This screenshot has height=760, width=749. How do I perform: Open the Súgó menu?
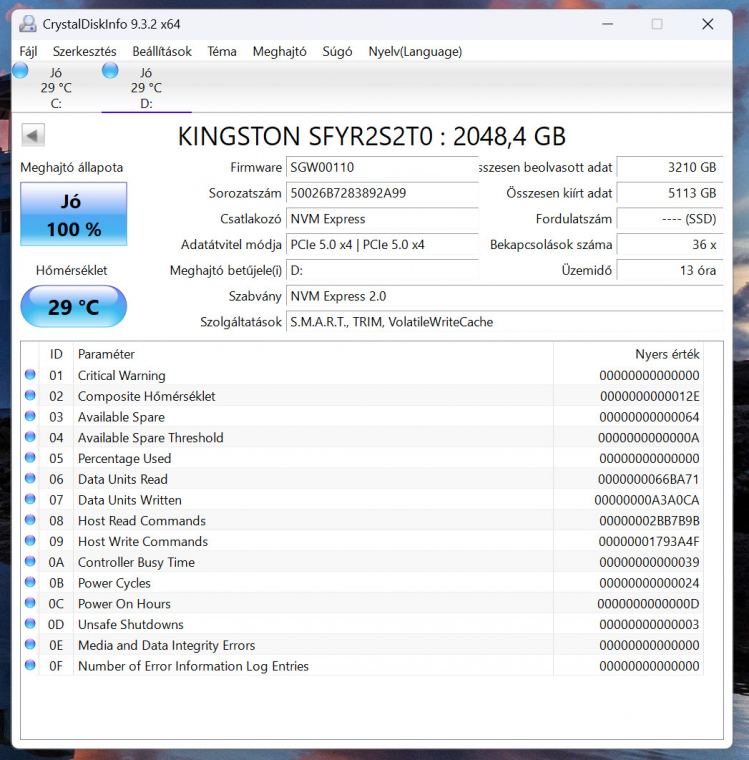[337, 51]
